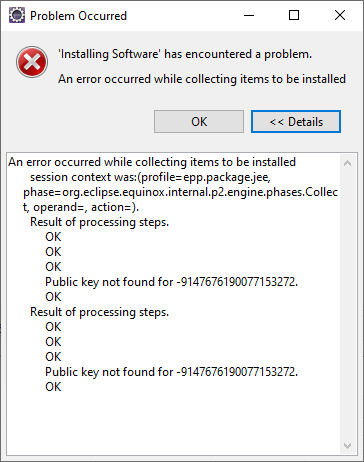Click the details pane vertical scrollbar track

click(347, 304)
